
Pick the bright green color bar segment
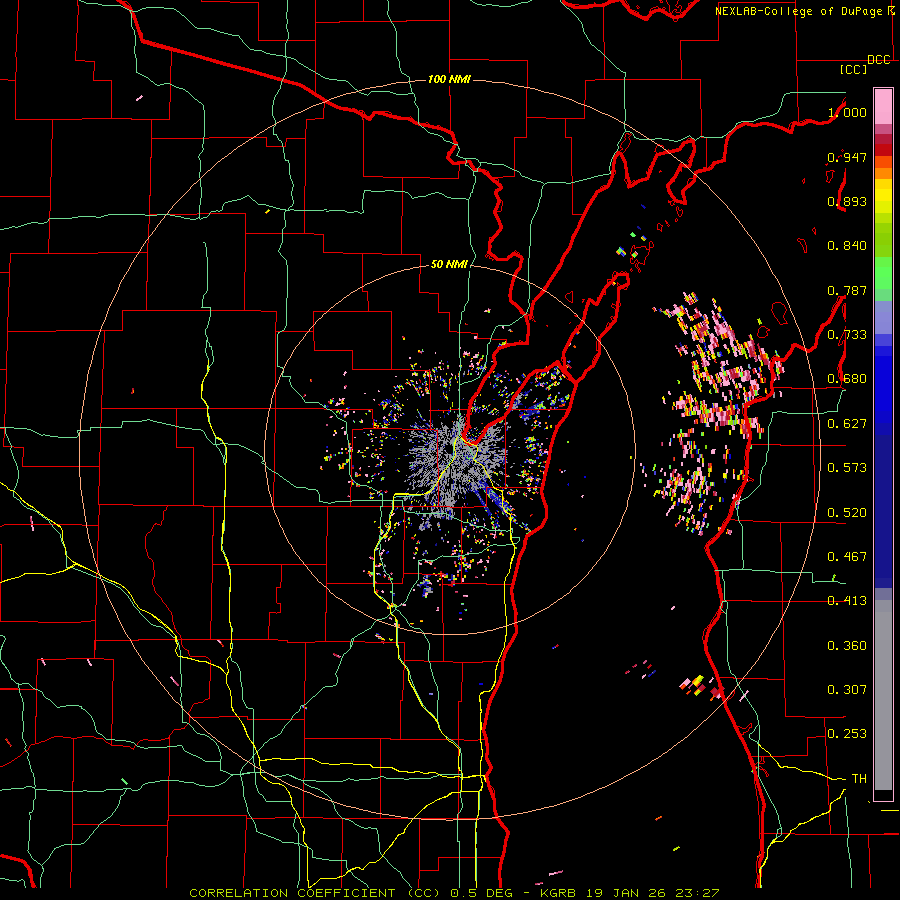(883, 274)
